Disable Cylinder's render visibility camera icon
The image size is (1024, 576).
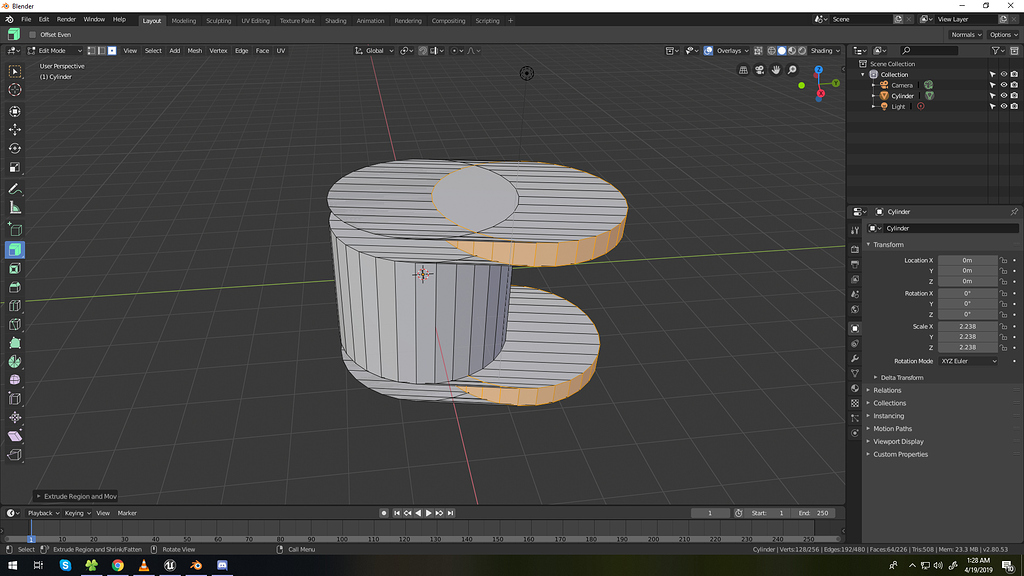(1014, 95)
